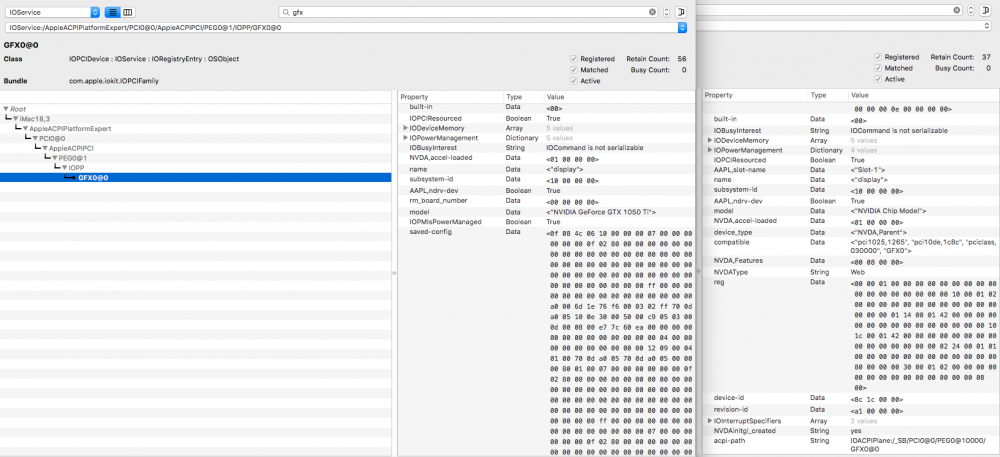Collapse the AppleACPIPCI tree node
The height and width of the screenshot is (457, 1000).
[x=45, y=148]
